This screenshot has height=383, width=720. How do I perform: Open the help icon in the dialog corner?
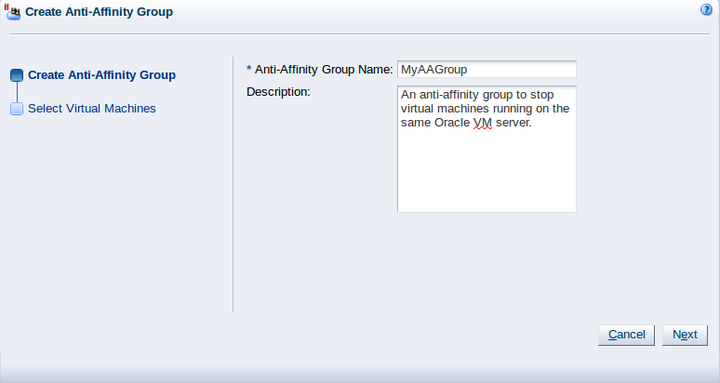706,10
